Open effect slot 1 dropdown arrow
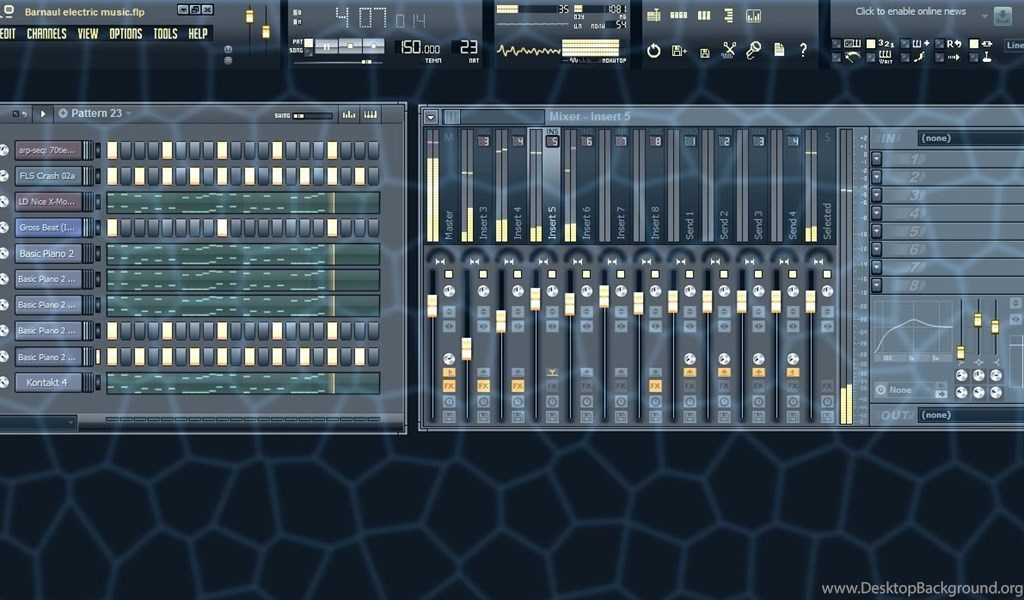 point(876,159)
